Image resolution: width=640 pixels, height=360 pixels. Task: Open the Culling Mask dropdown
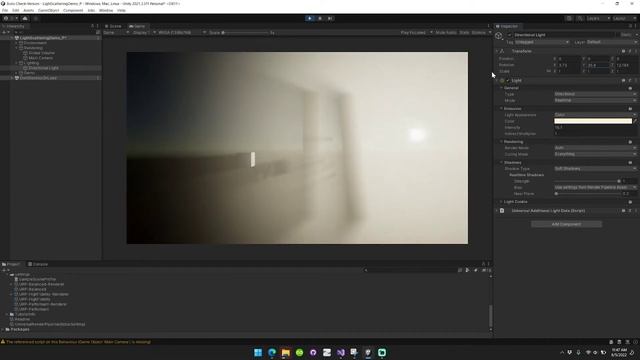click(595, 154)
